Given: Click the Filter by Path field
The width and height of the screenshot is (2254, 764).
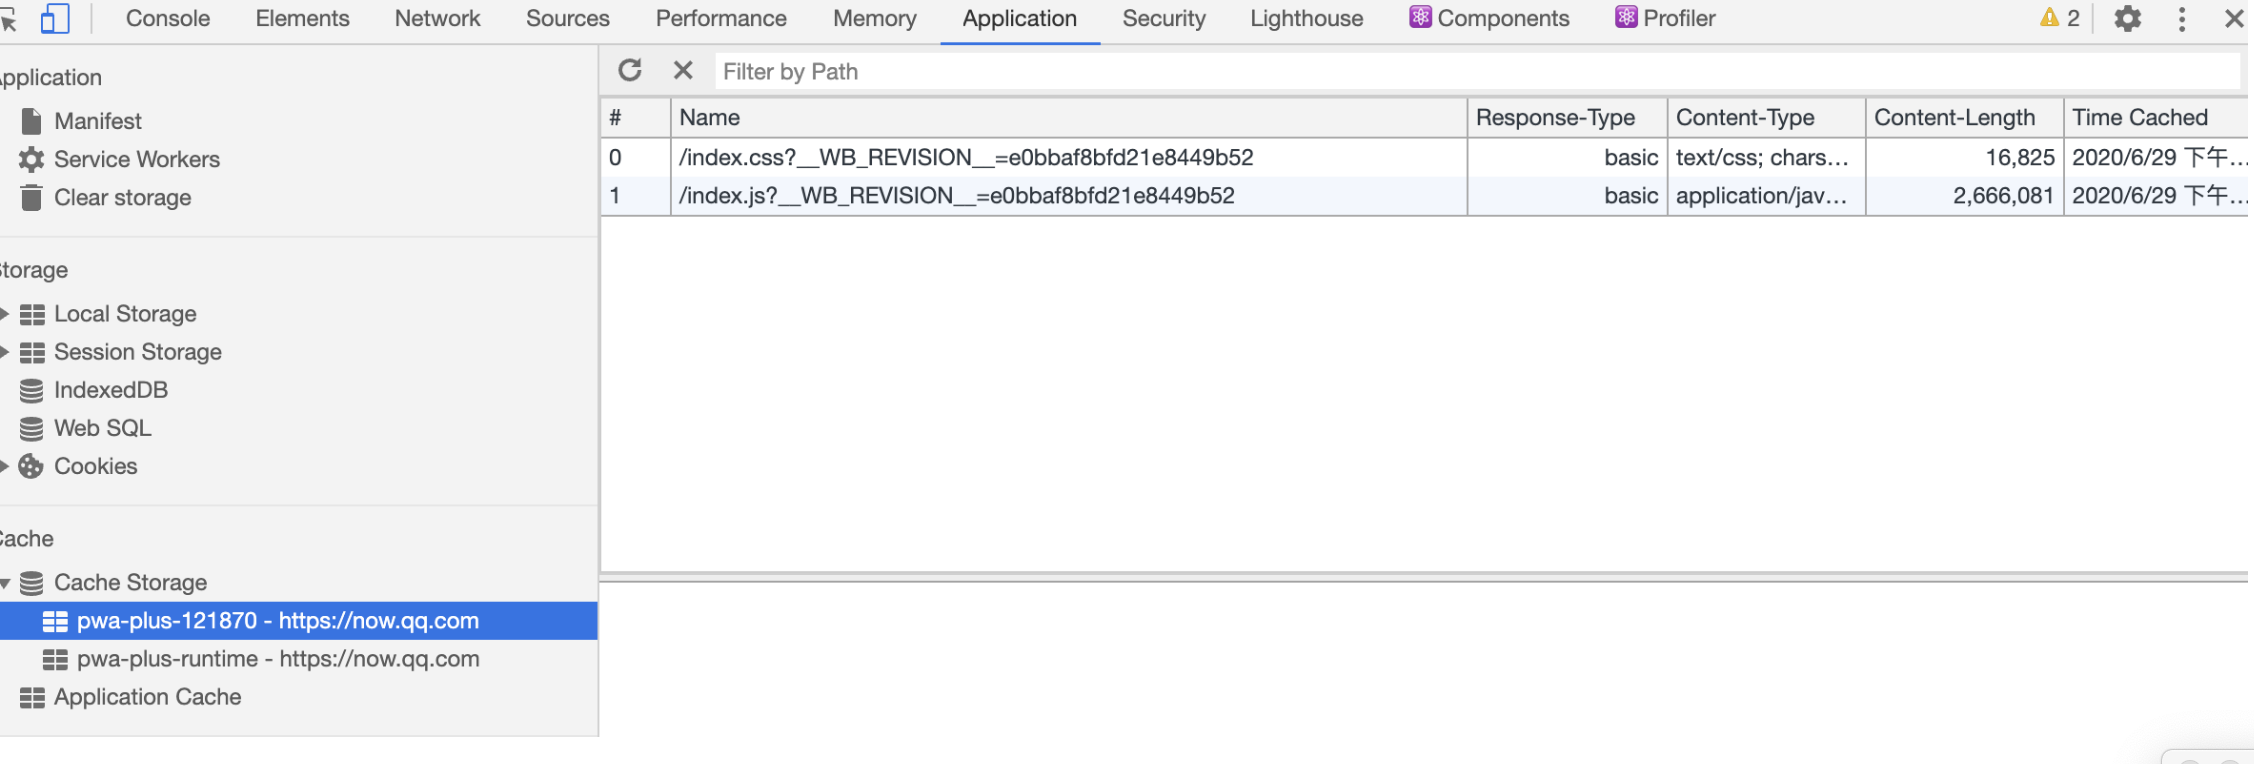Looking at the screenshot, I should [1478, 71].
